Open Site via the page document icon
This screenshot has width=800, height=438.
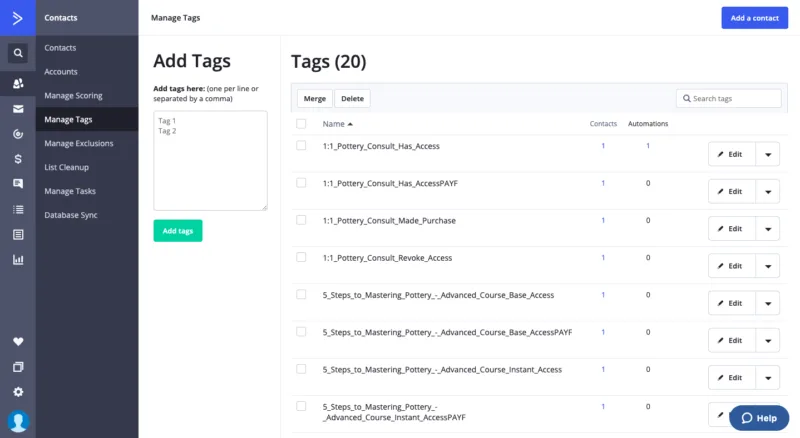coord(18,234)
